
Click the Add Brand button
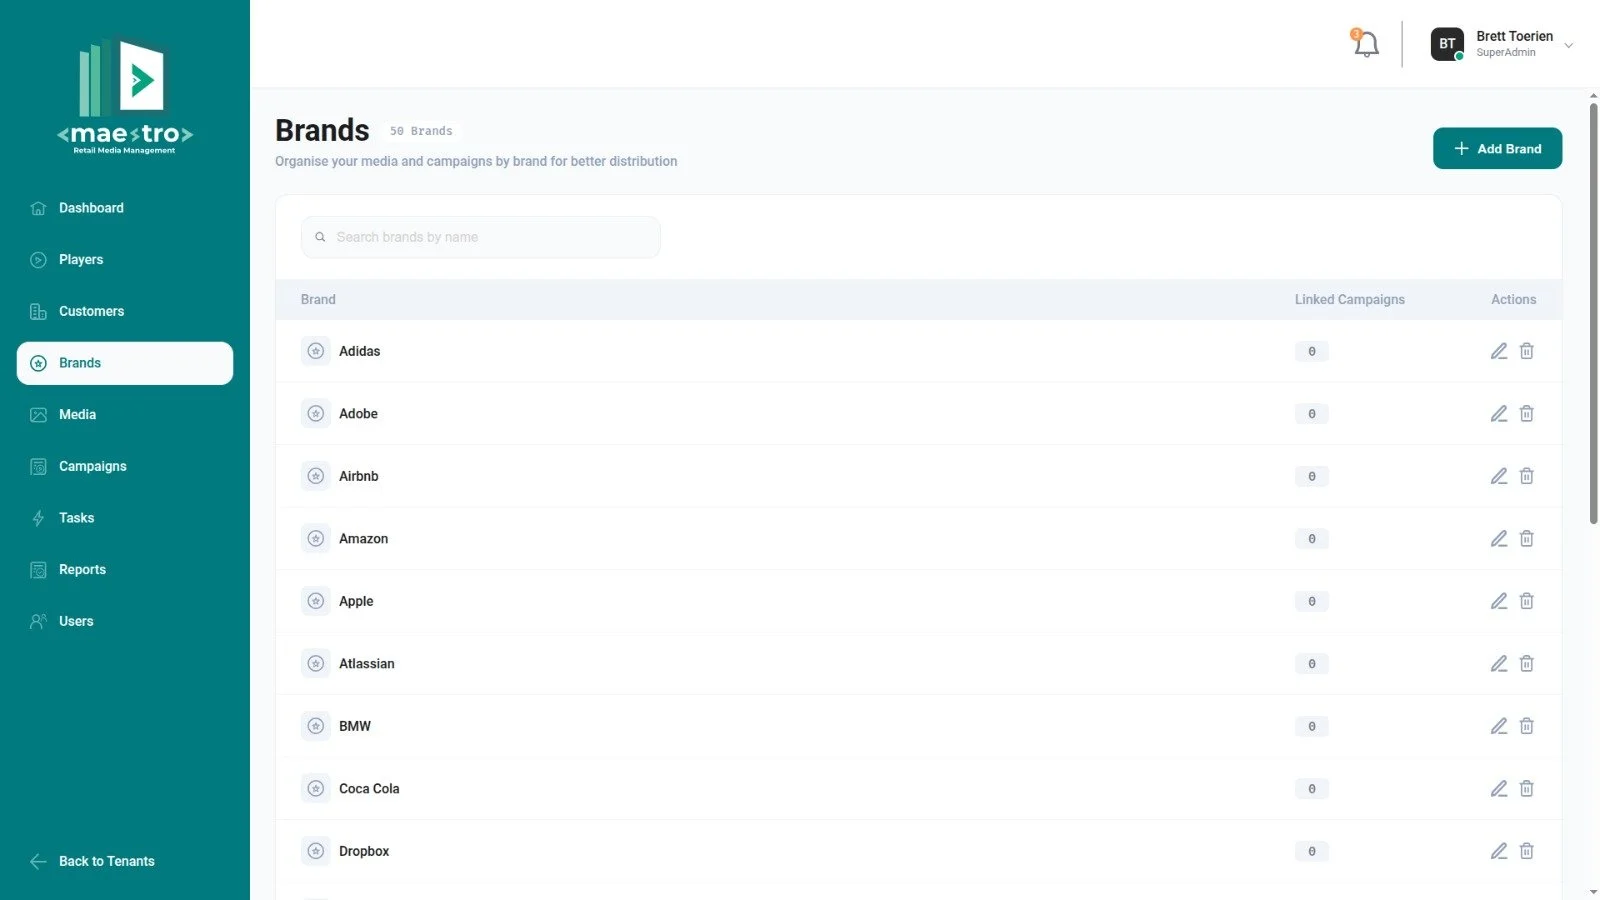click(x=1497, y=148)
